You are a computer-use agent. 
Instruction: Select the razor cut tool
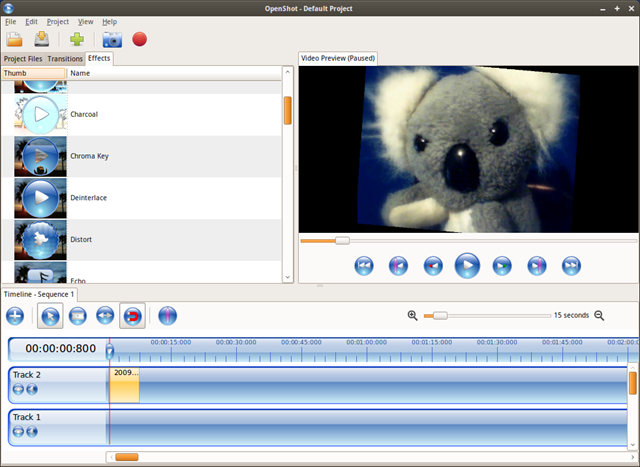tap(78, 316)
